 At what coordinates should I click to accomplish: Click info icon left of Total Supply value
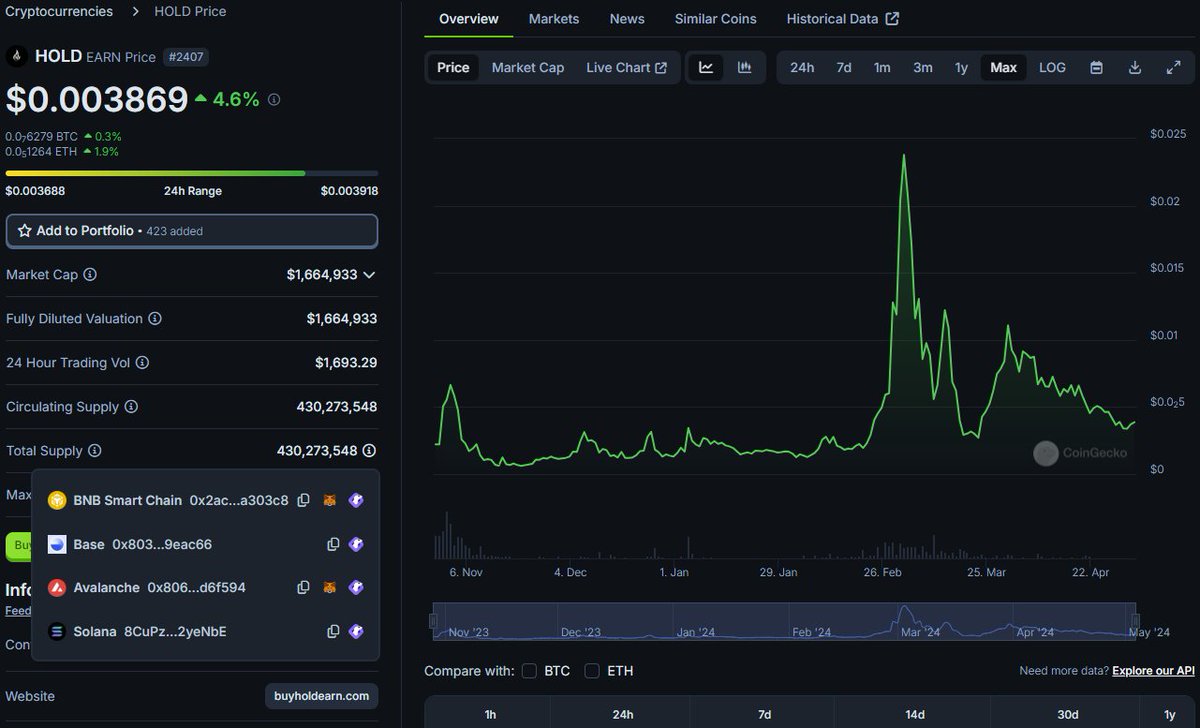point(95,451)
